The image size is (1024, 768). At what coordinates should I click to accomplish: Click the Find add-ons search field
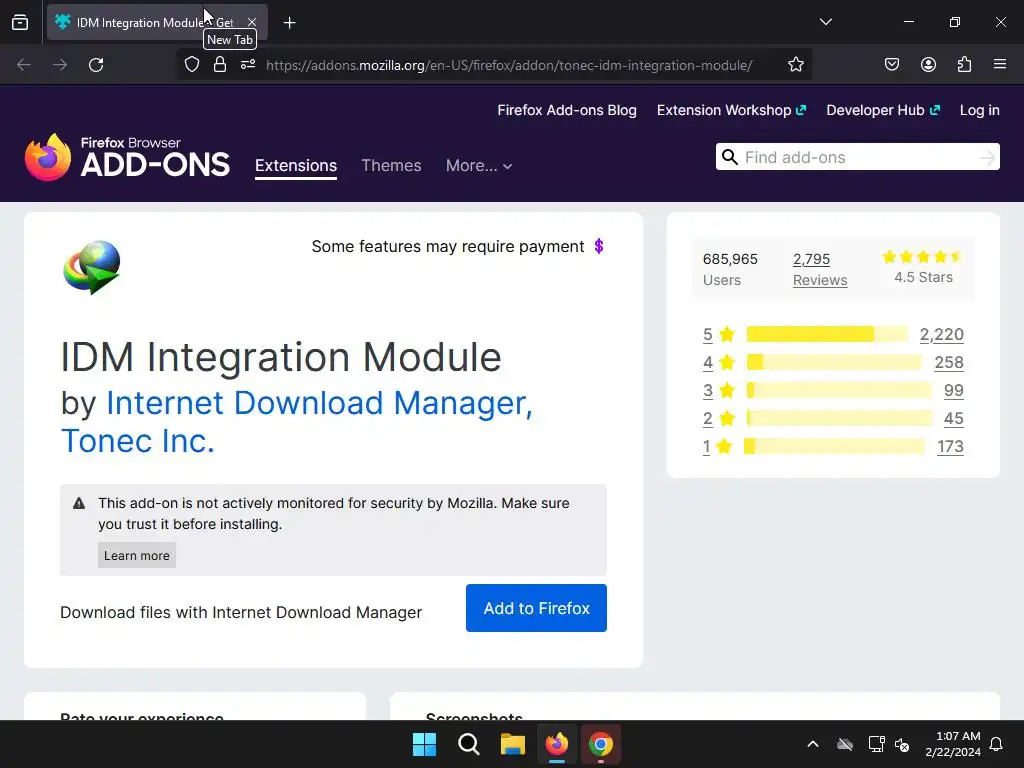[857, 157]
